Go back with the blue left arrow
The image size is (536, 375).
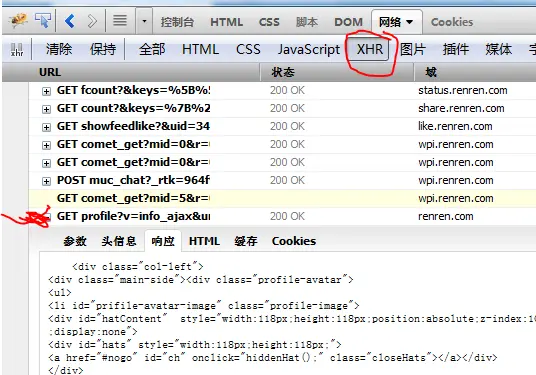pos(70,21)
